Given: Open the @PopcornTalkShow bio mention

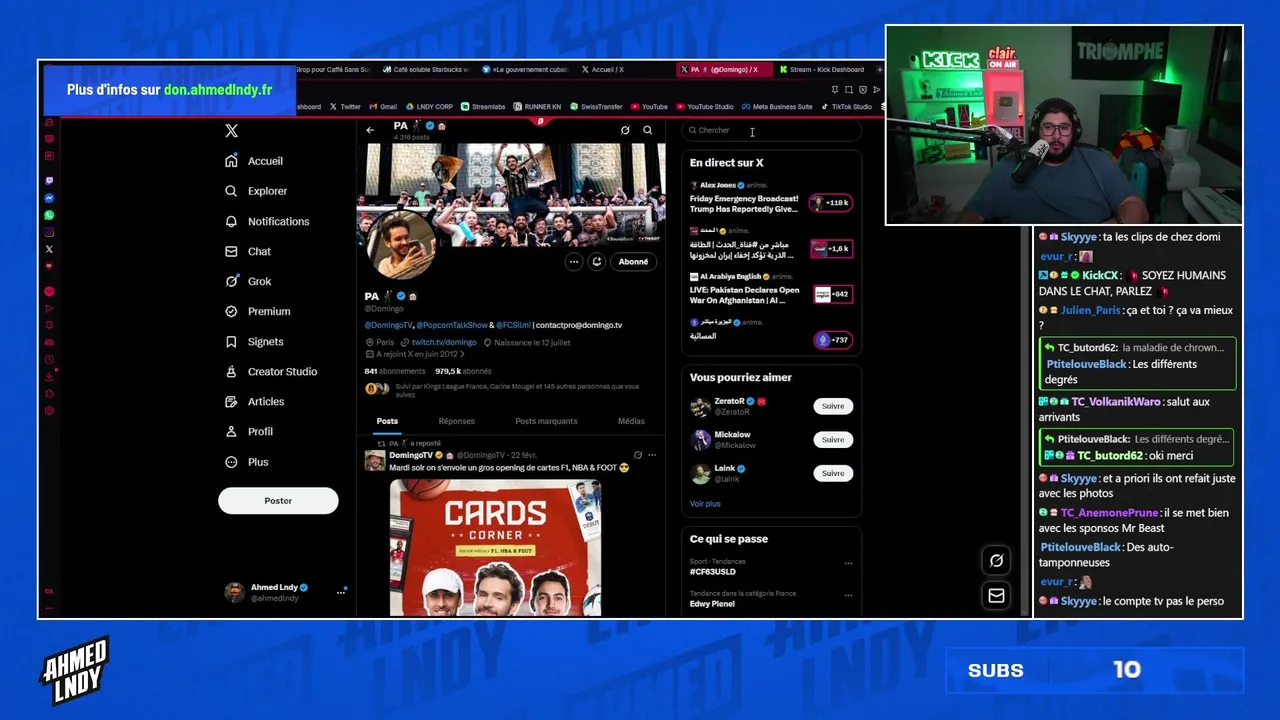Looking at the screenshot, I should point(451,325).
